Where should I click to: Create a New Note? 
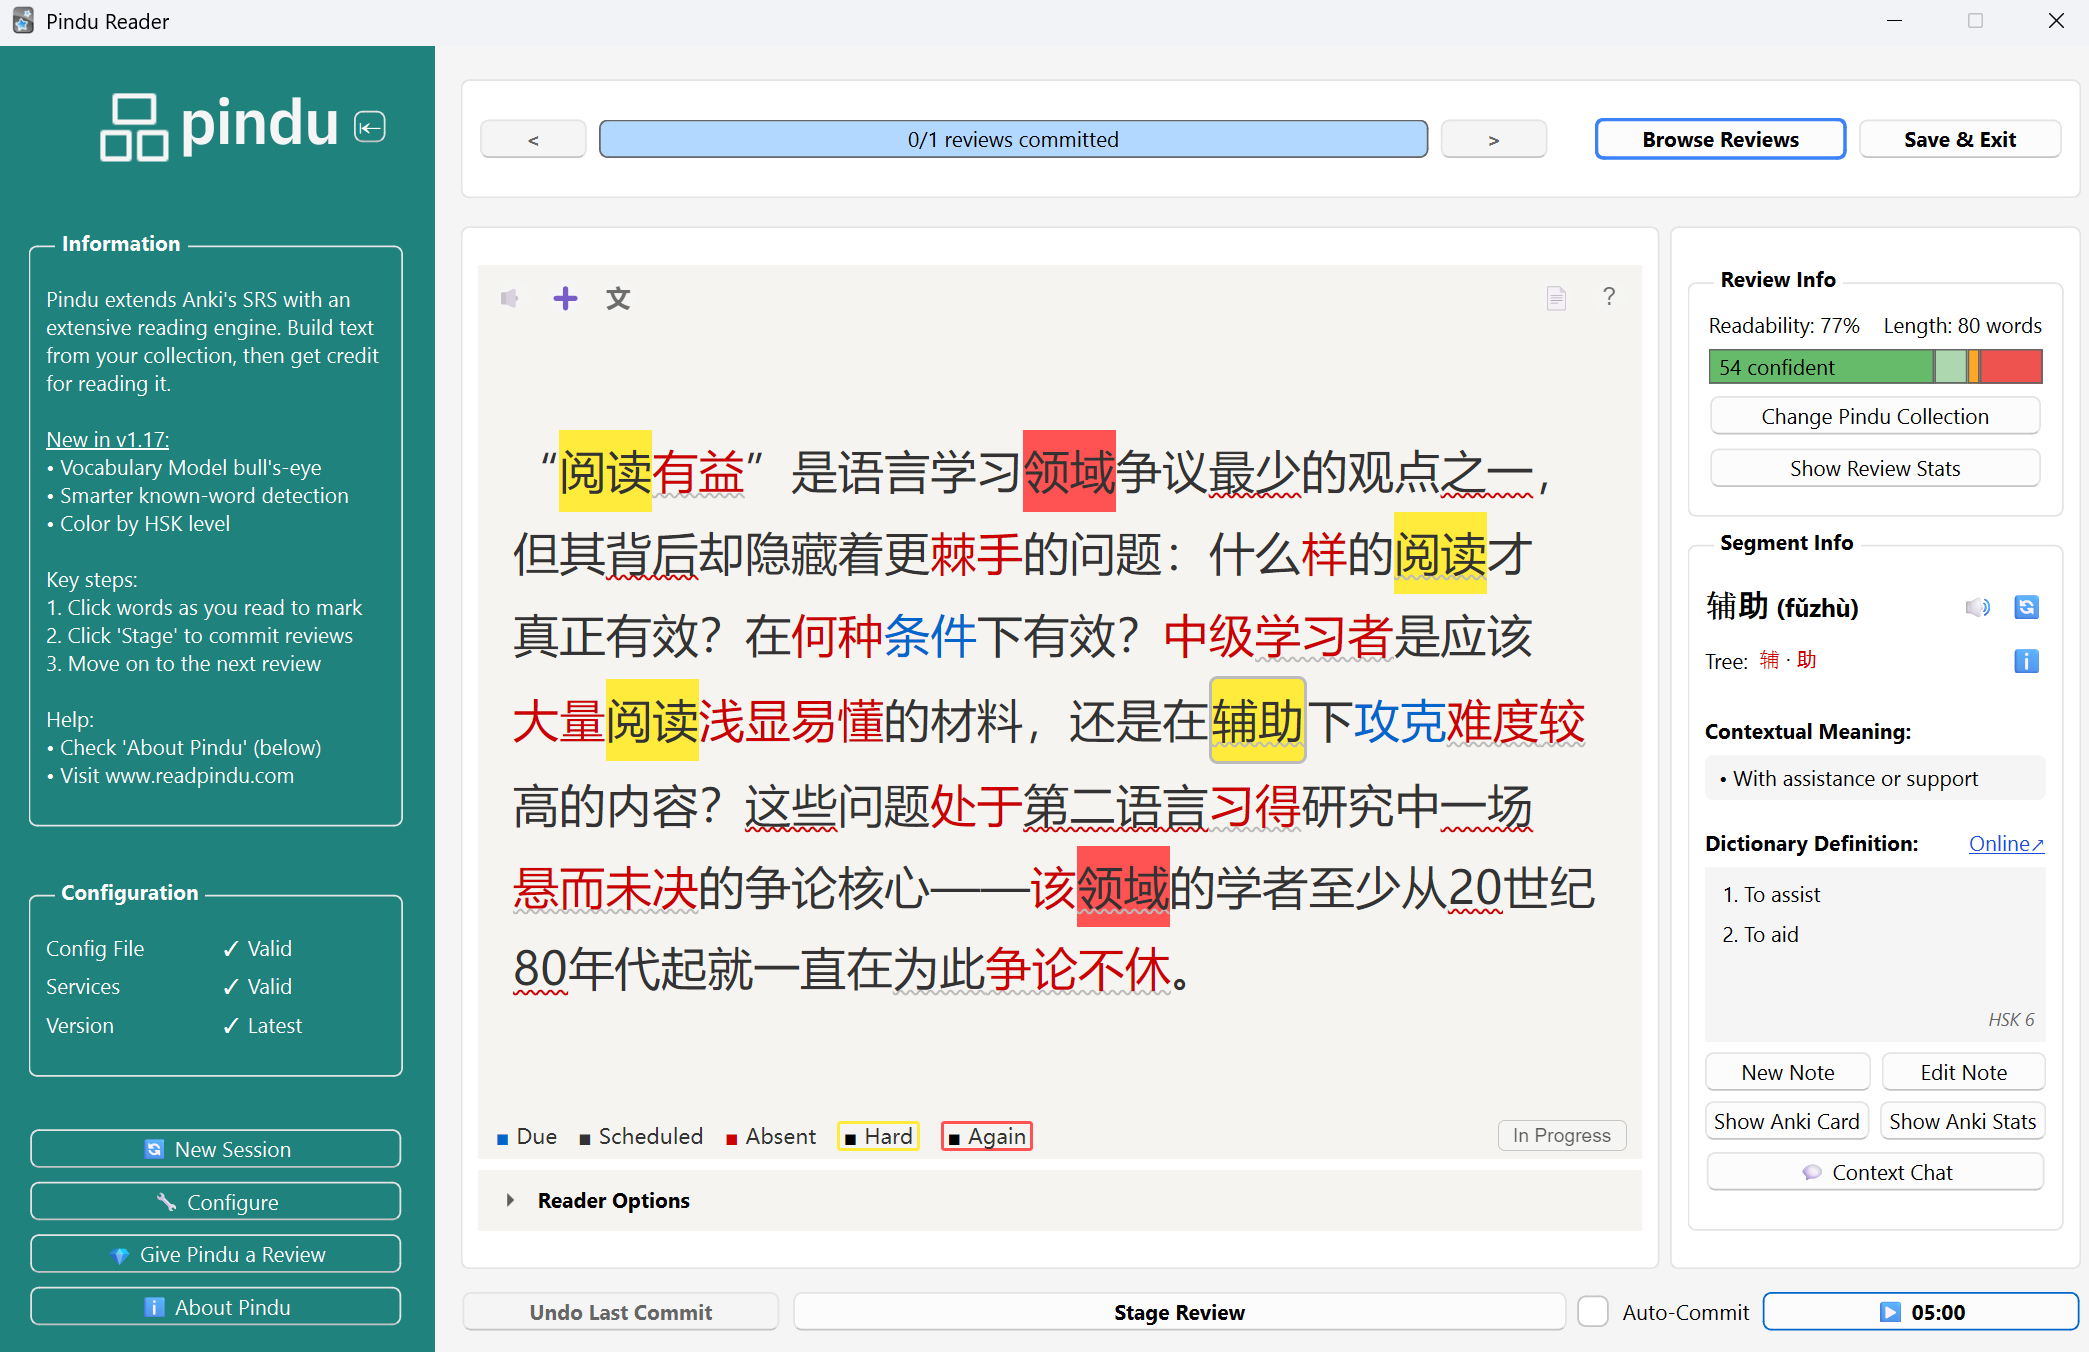tap(1787, 1073)
